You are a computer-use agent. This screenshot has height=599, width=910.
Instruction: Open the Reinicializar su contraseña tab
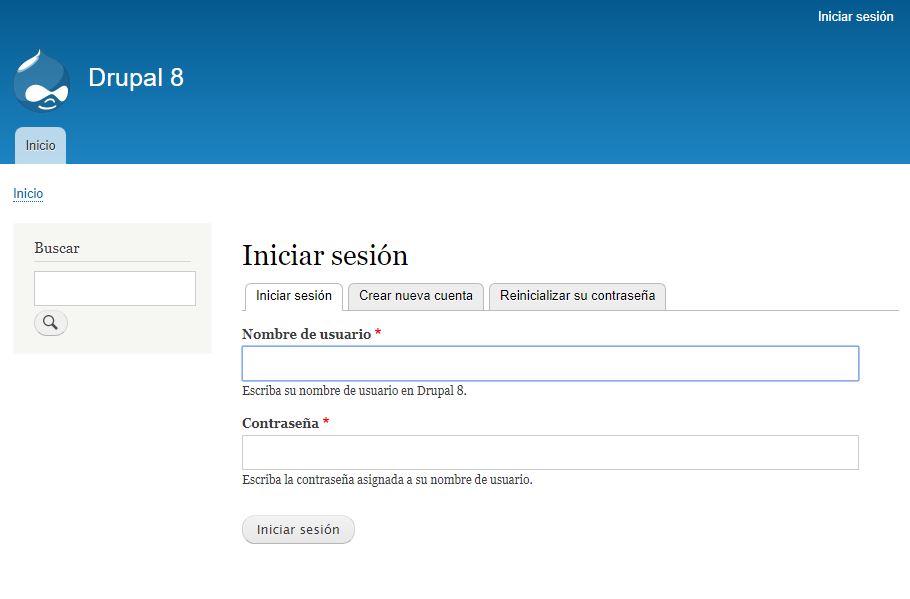577,296
